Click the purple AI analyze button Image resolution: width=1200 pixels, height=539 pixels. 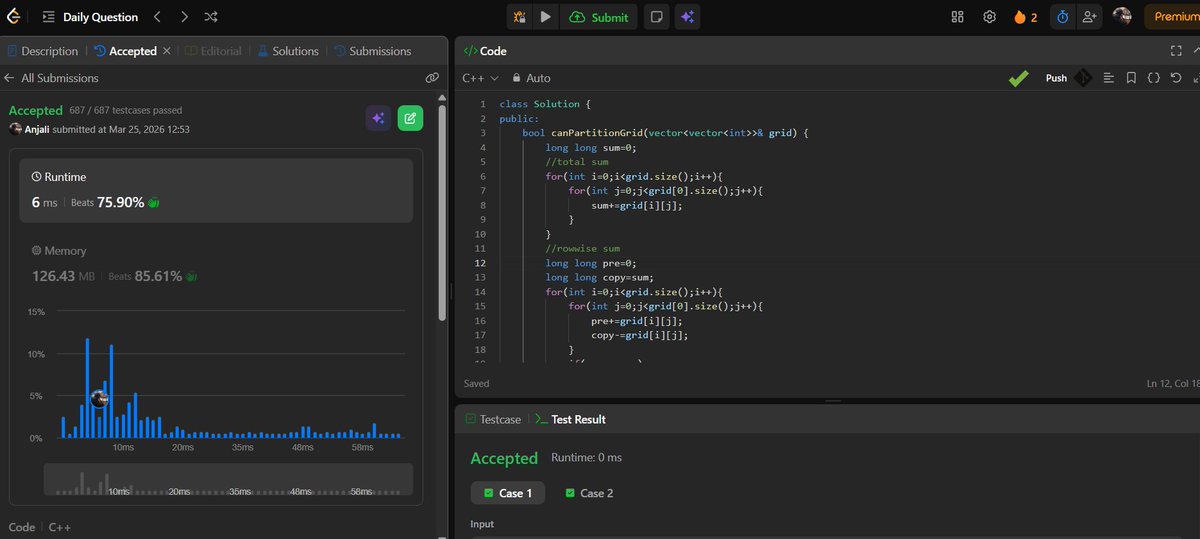pos(378,118)
